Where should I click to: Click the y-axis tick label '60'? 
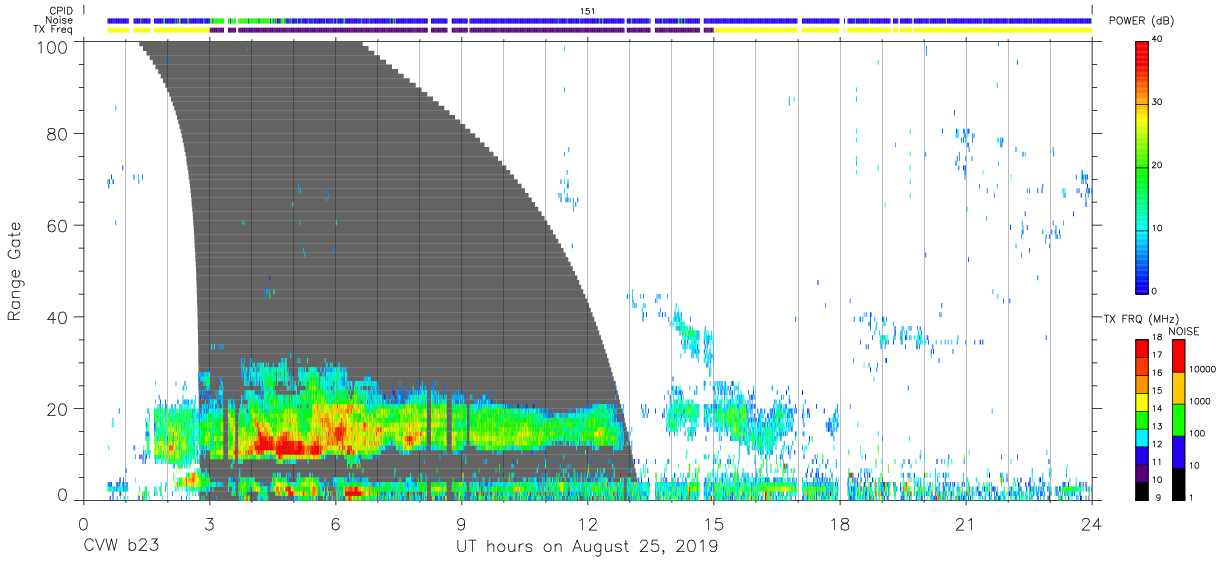tap(58, 225)
